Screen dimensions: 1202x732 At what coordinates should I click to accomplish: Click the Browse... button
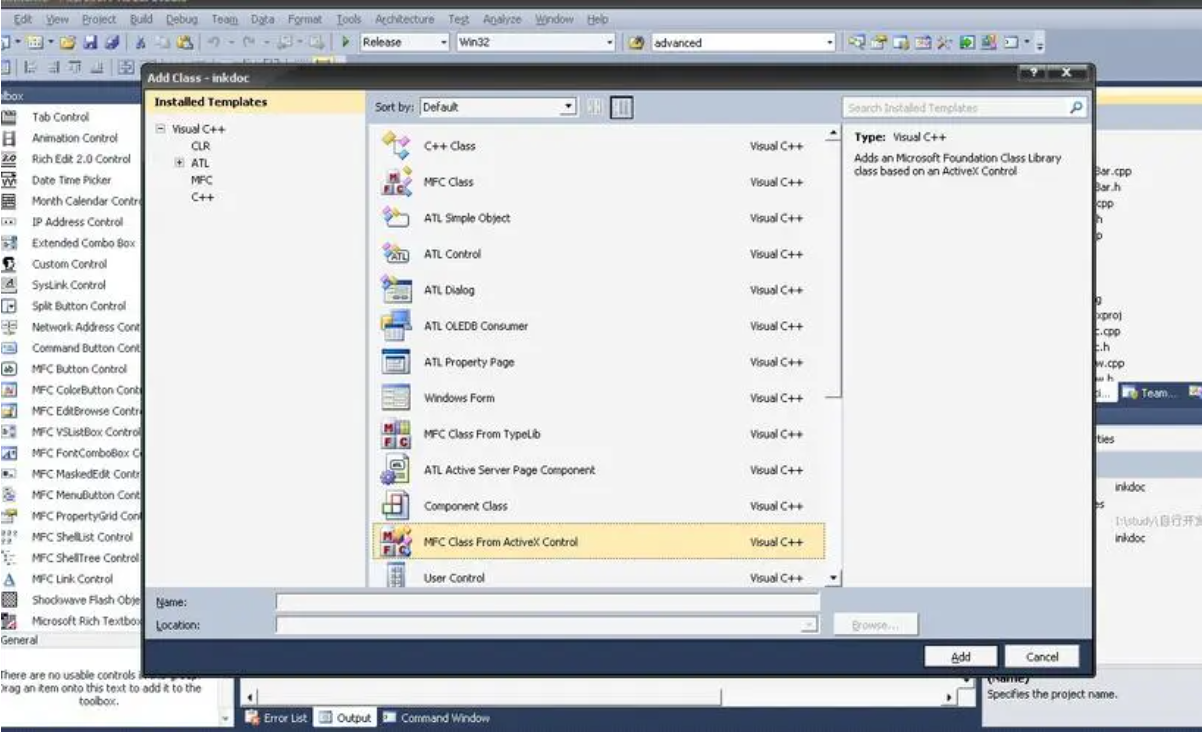click(x=876, y=625)
